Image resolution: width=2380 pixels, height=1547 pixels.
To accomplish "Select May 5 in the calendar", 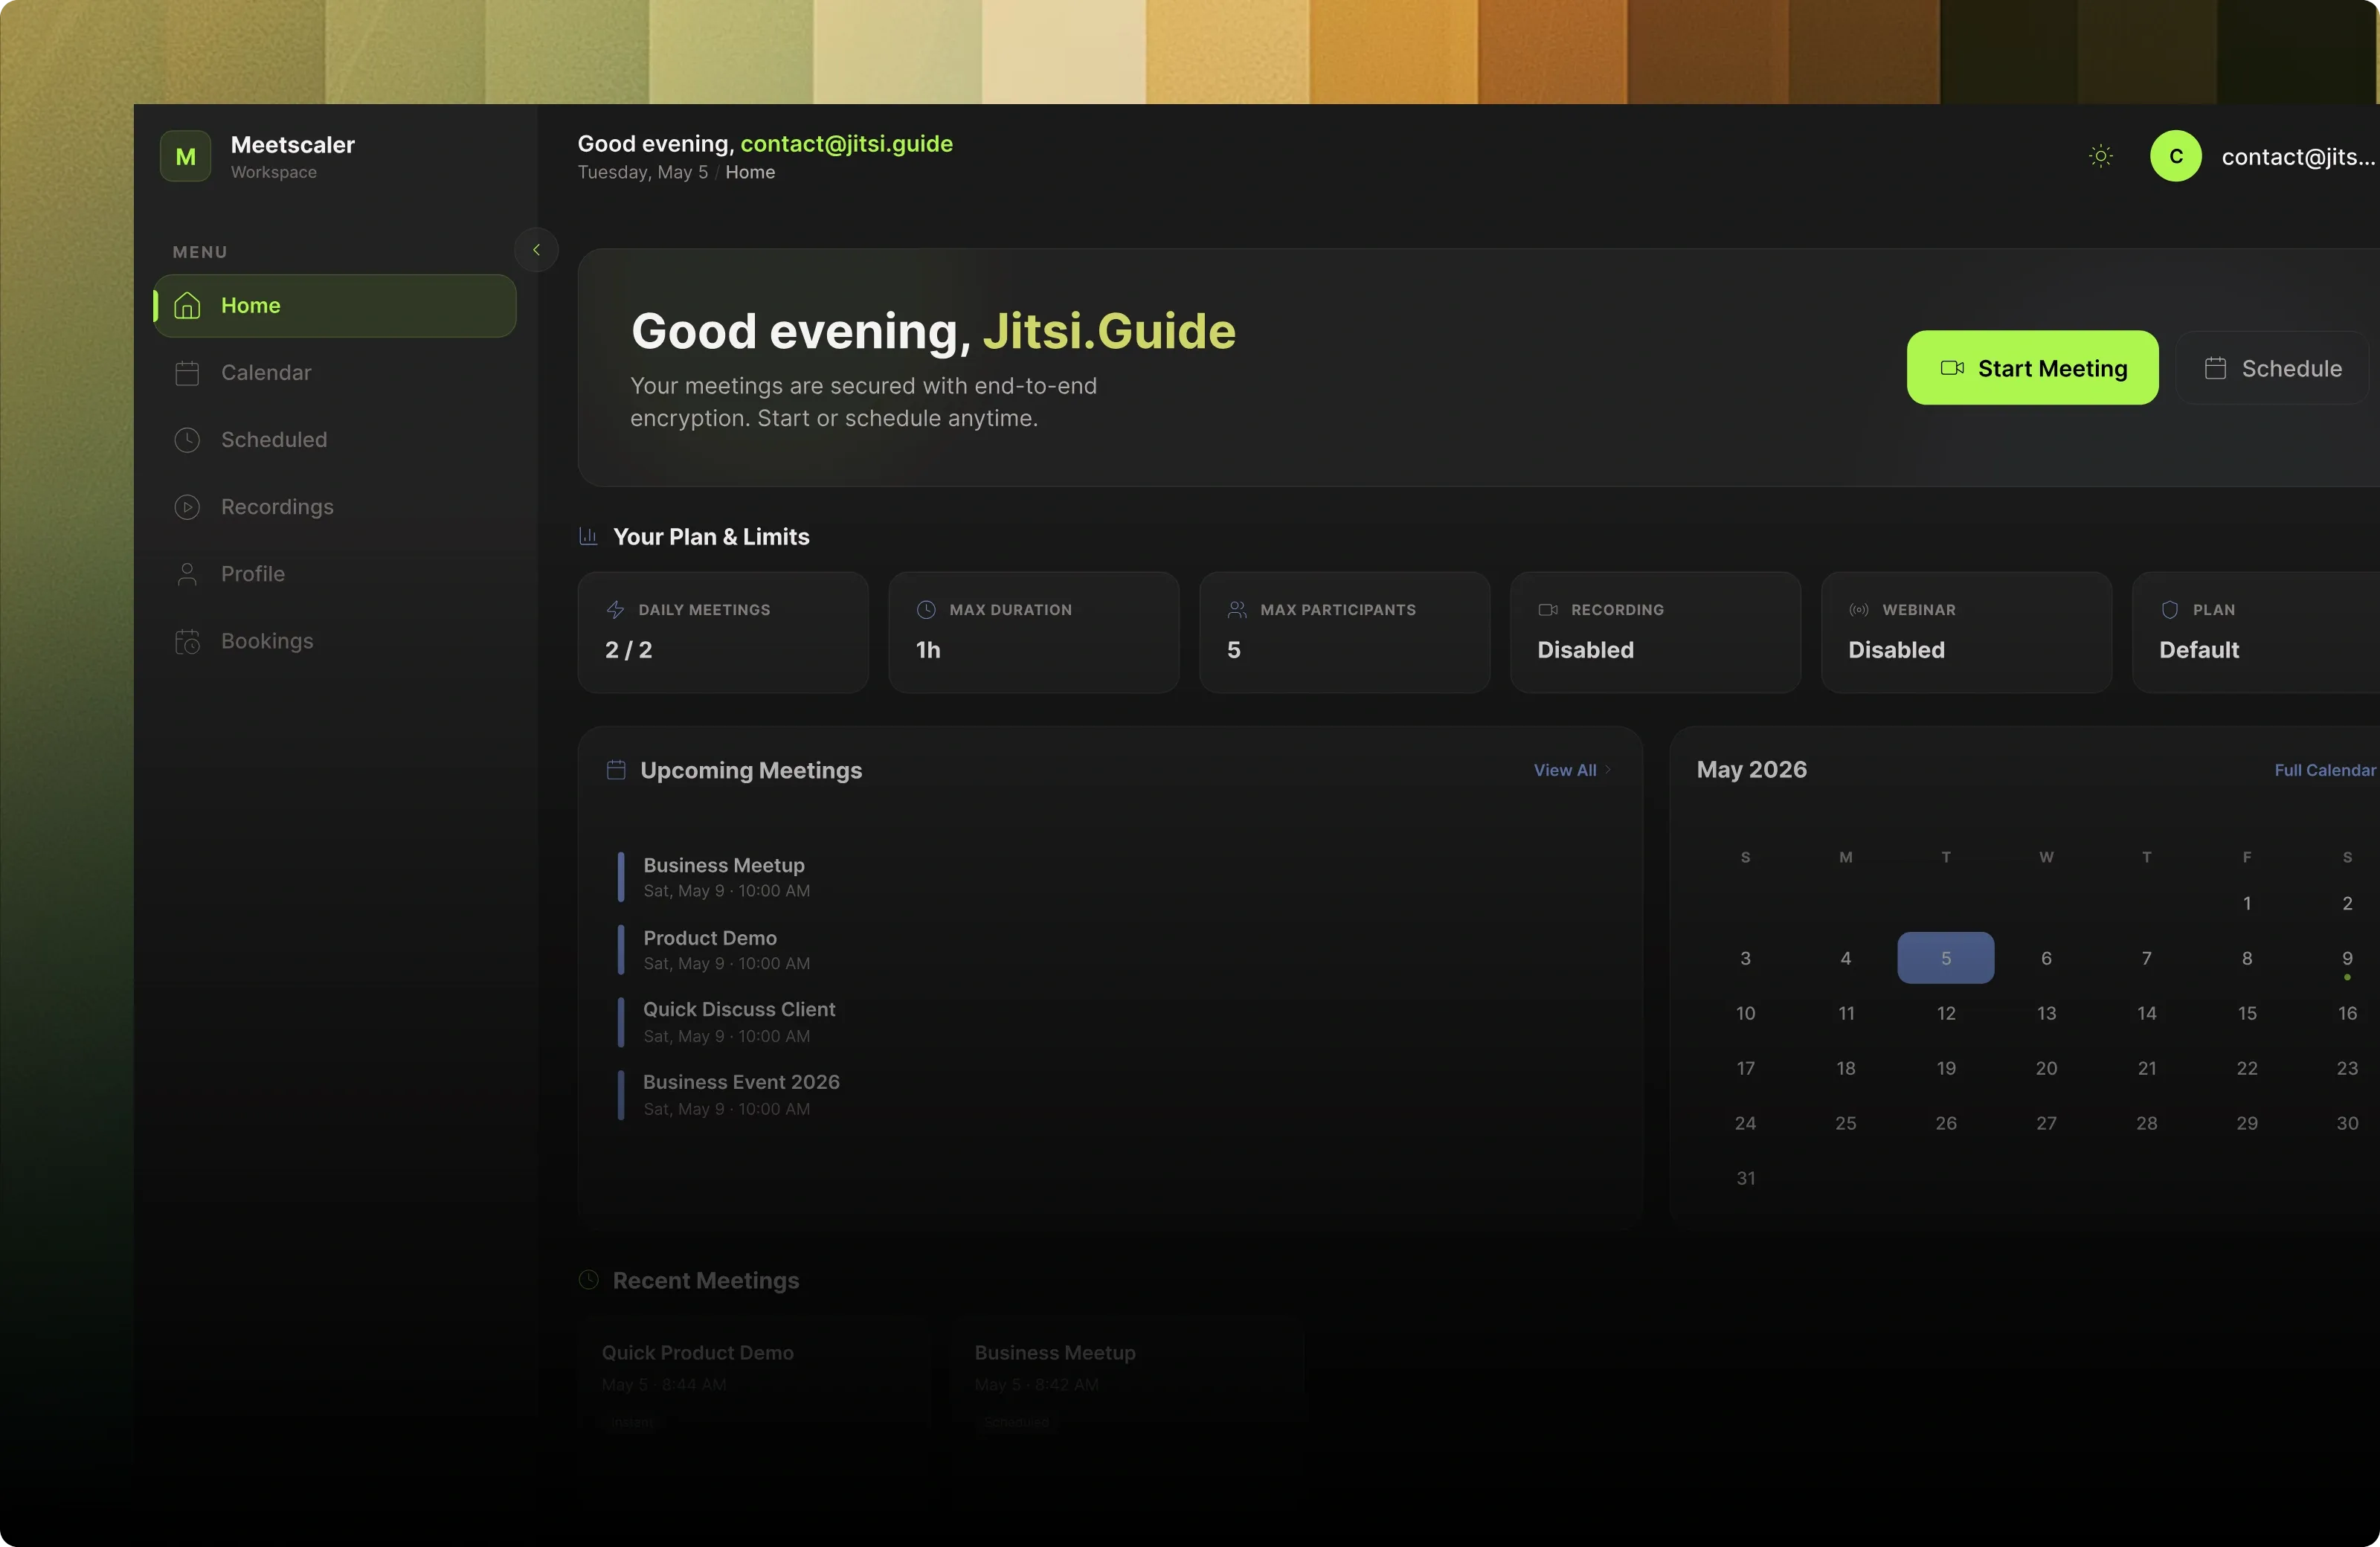I will click(x=1946, y=958).
